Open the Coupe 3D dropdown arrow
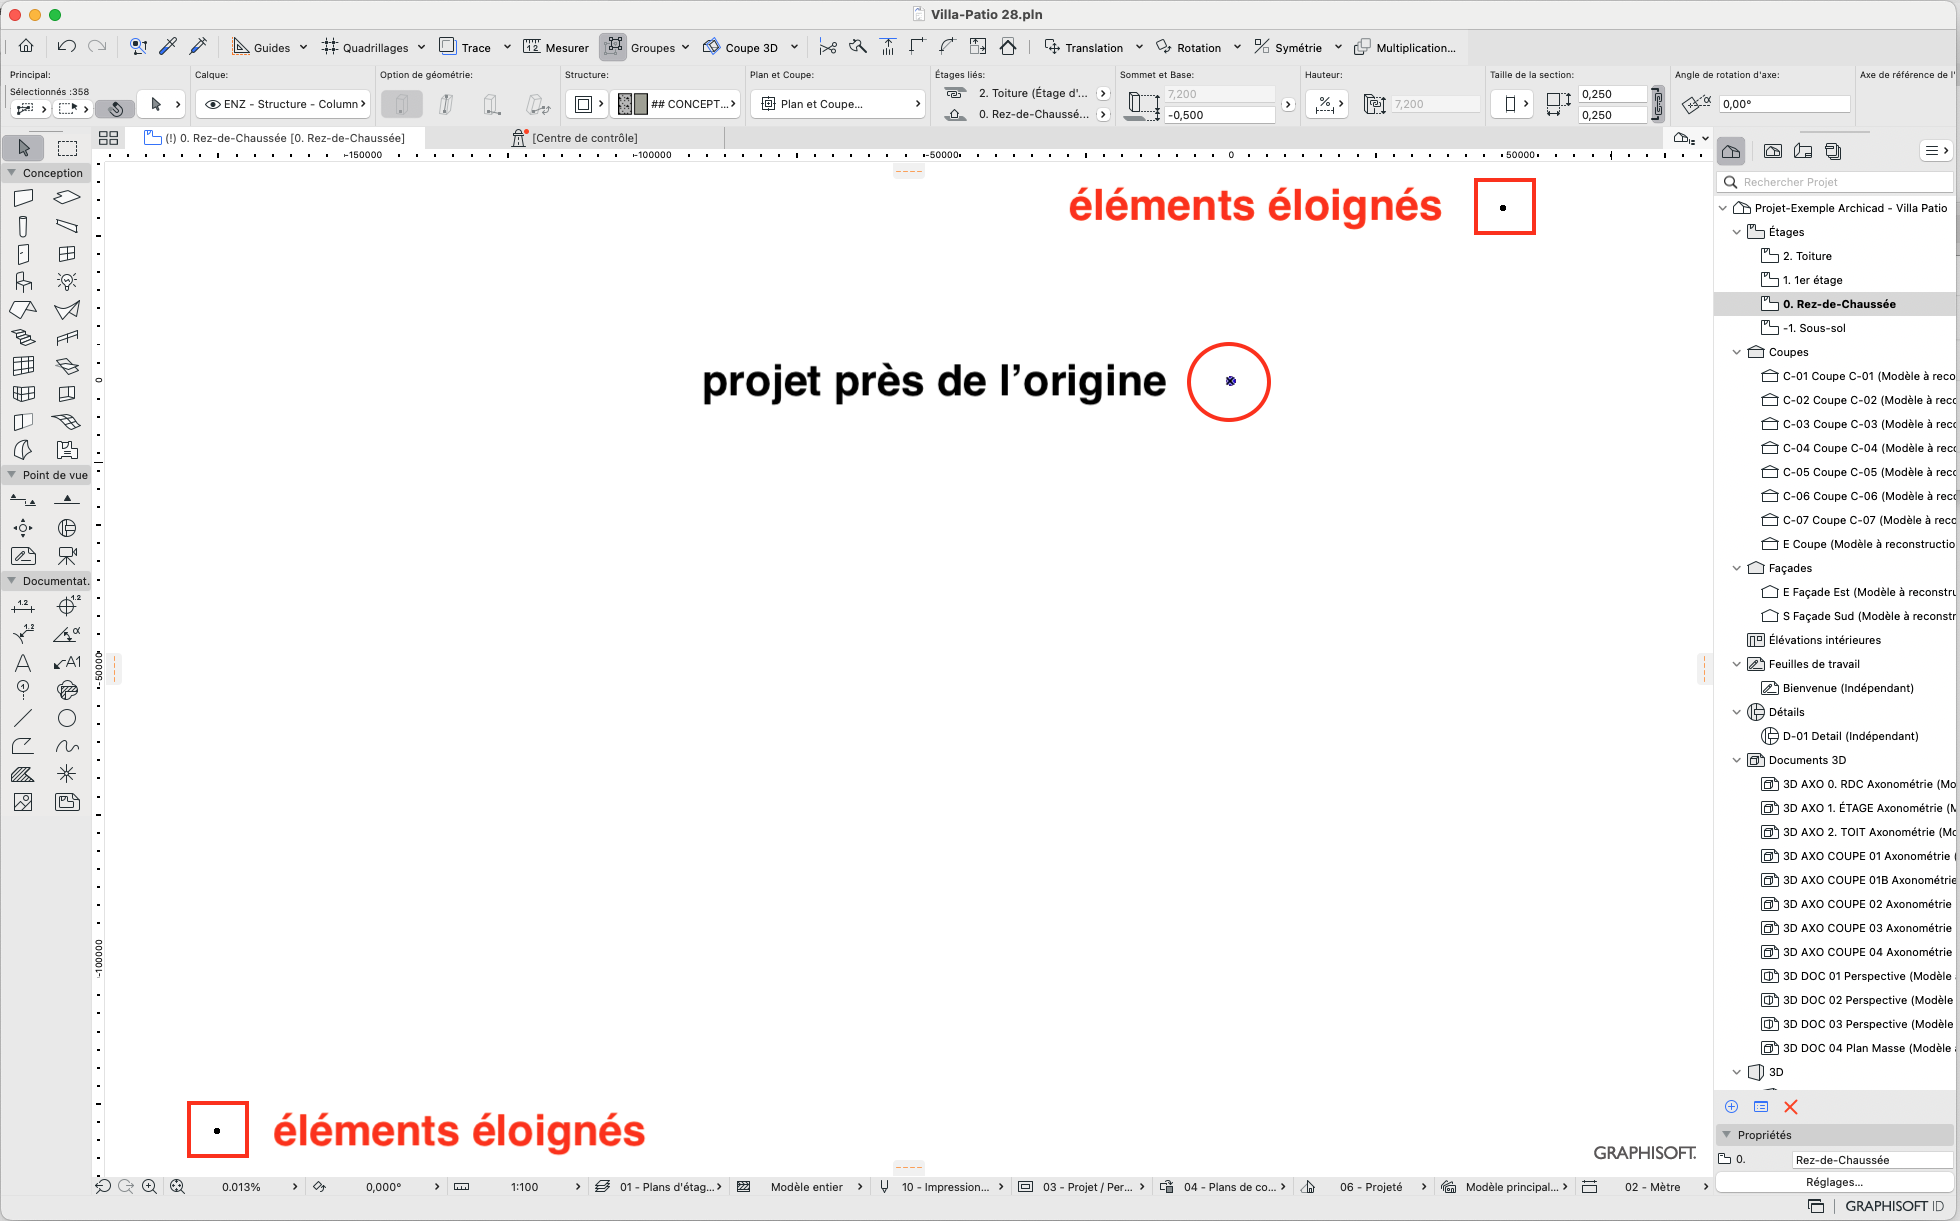This screenshot has width=1960, height=1221. [794, 47]
